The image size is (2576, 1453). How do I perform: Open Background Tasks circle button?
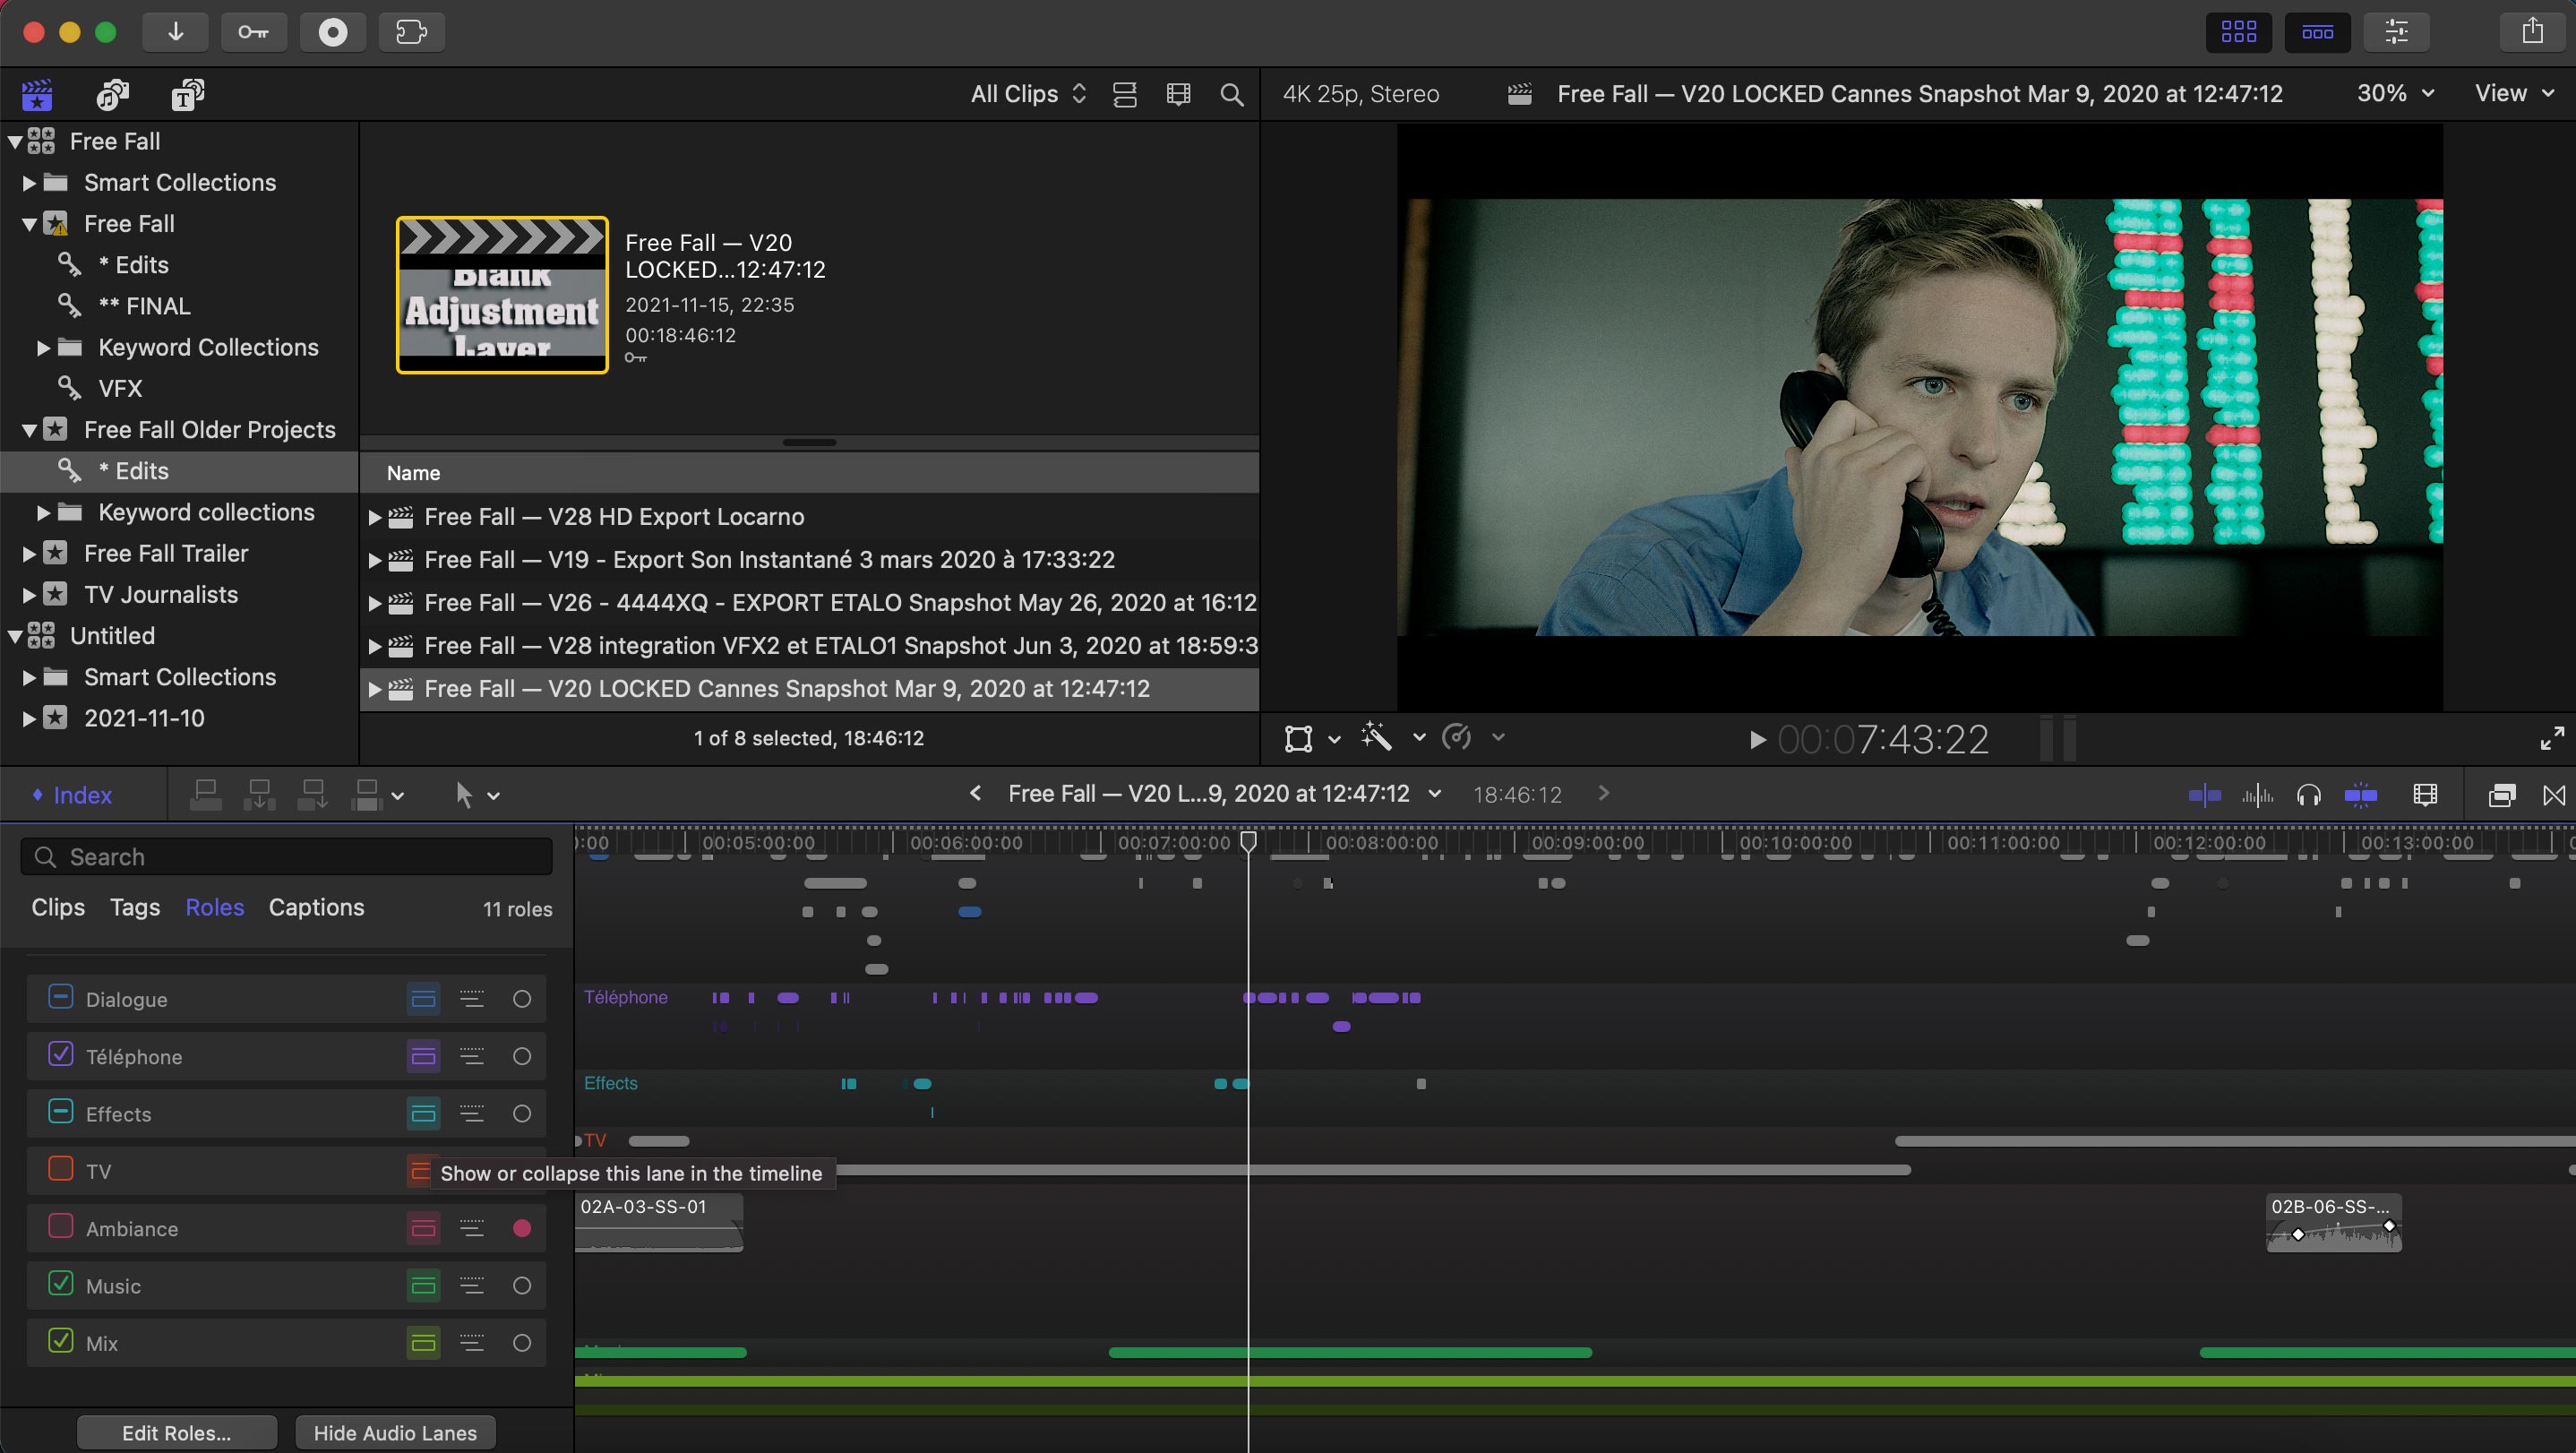332,32
